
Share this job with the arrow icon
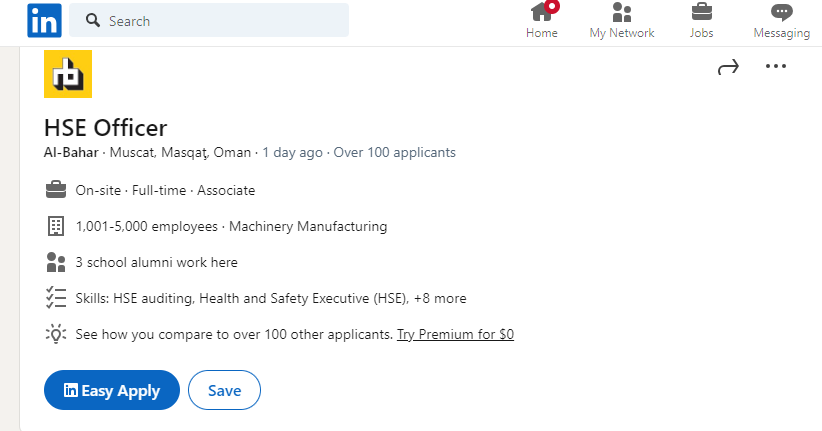point(728,67)
